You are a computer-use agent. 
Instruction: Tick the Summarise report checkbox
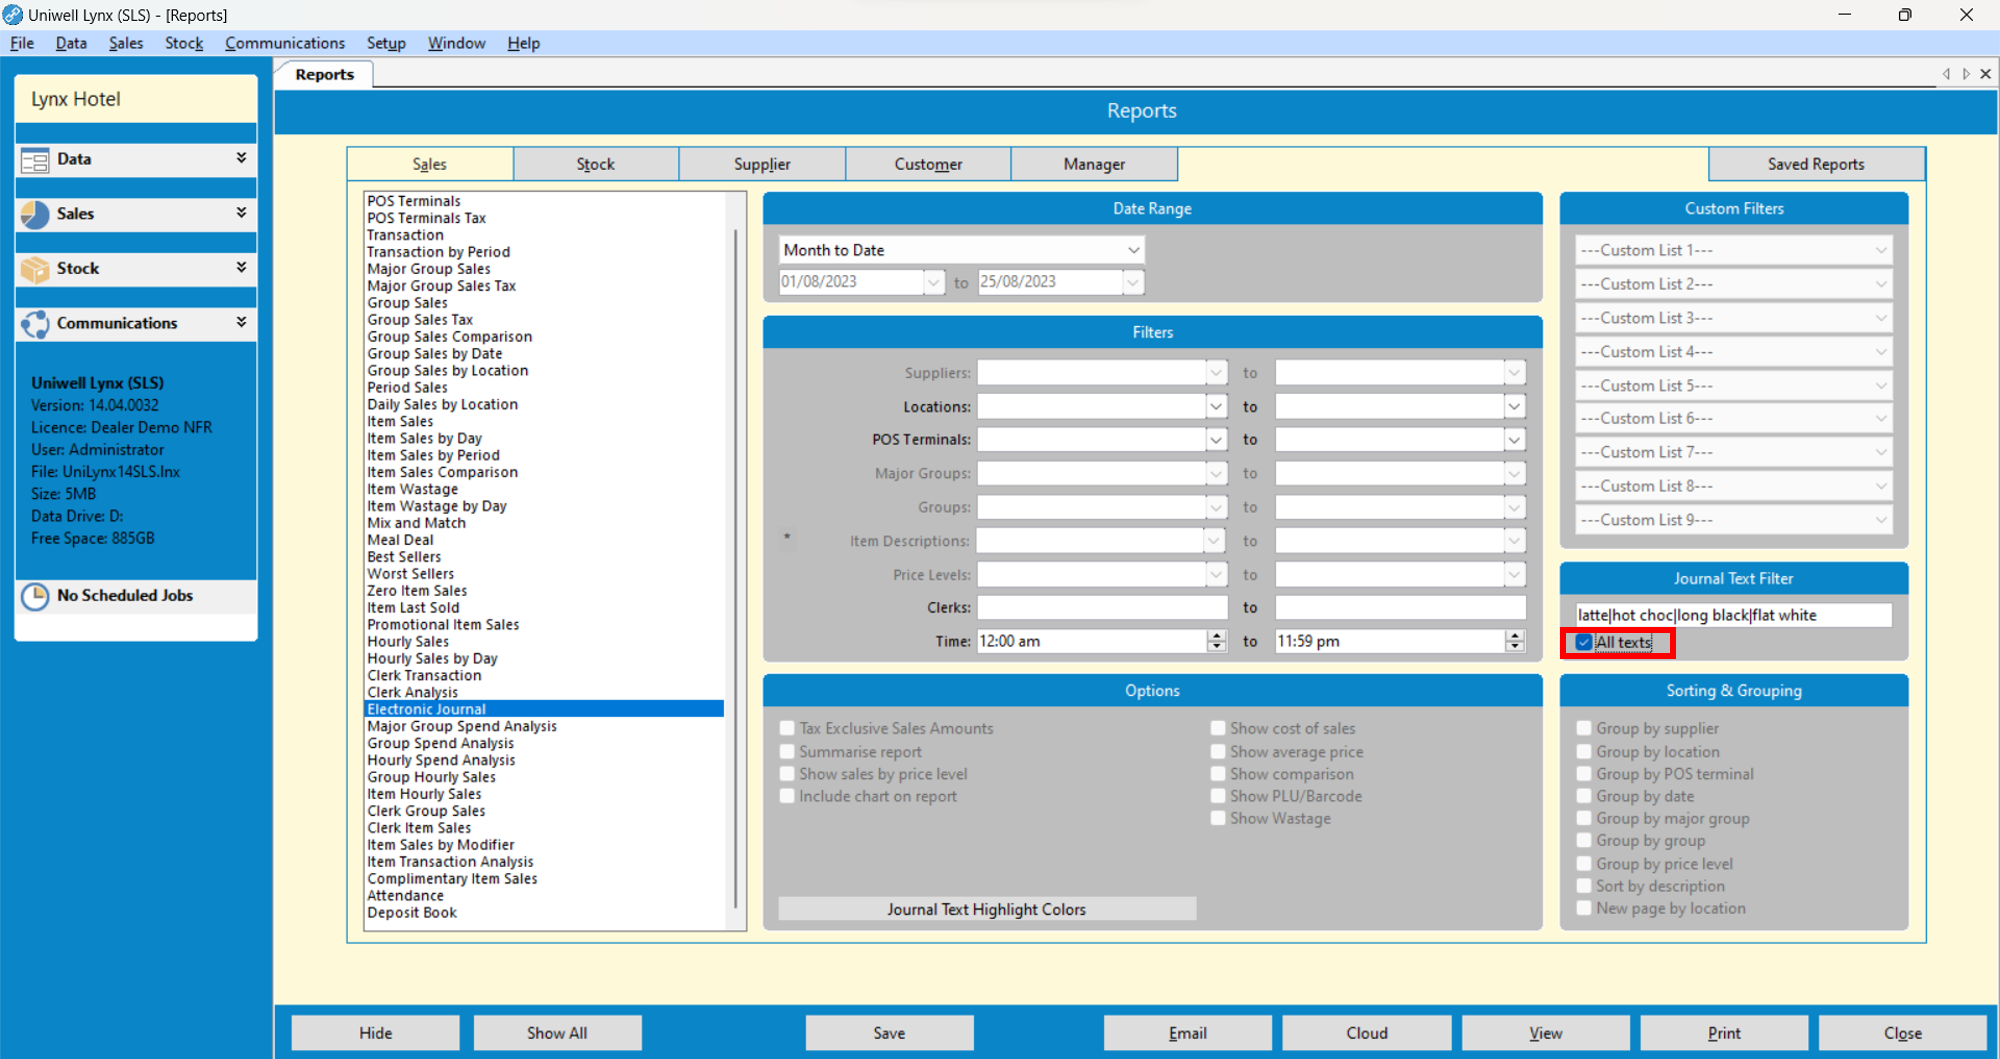click(788, 751)
